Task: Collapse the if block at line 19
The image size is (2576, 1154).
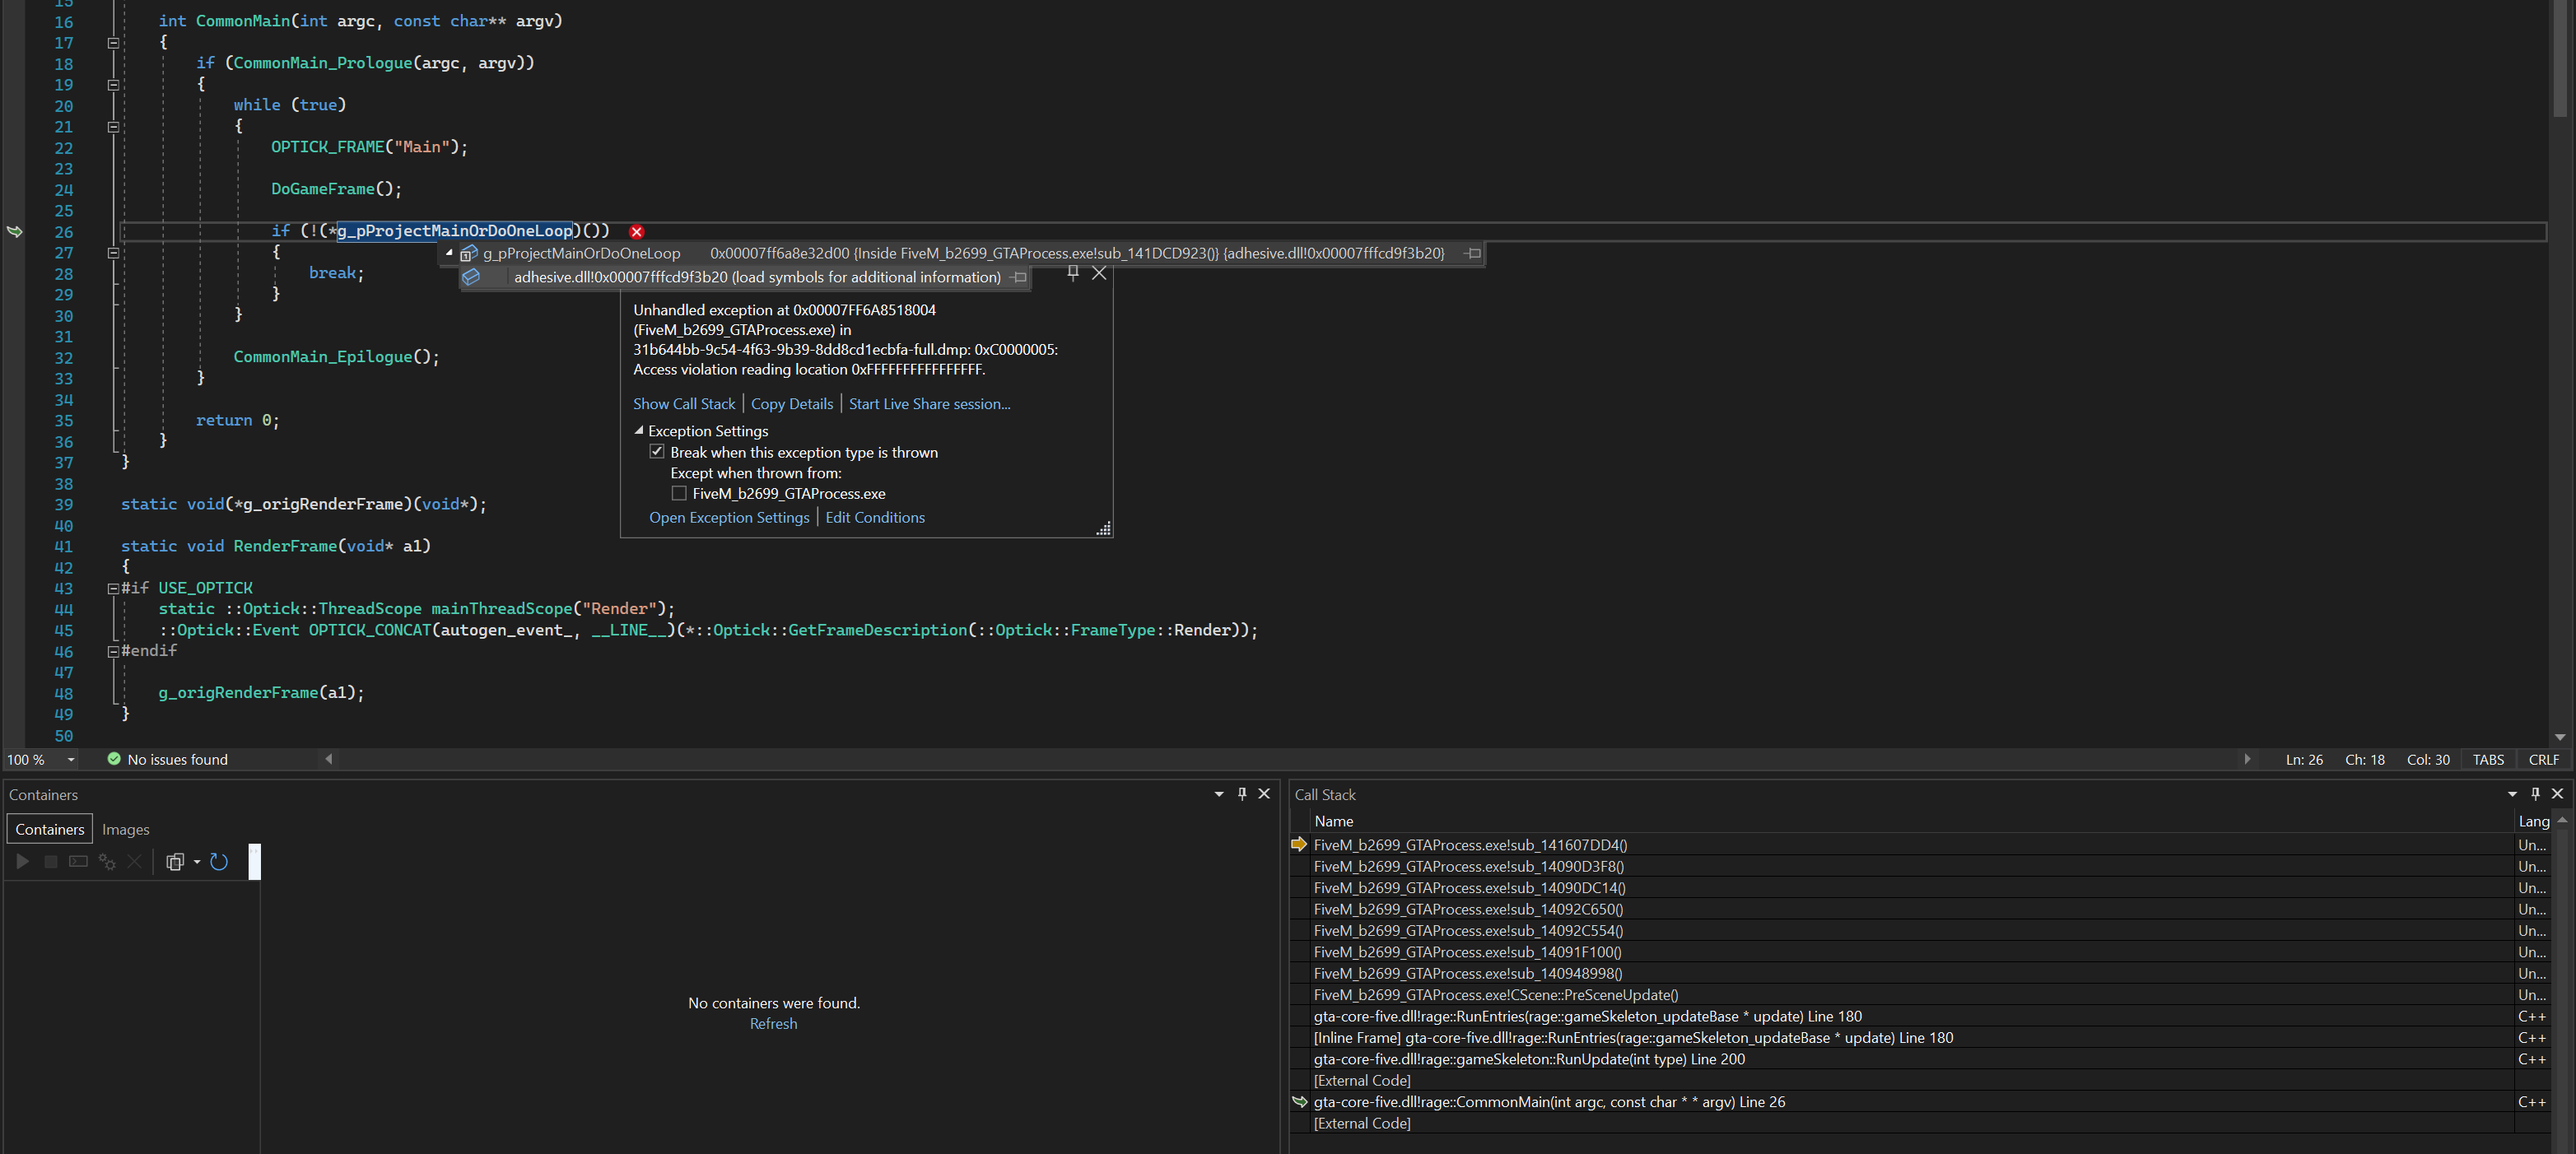Action: (x=113, y=85)
